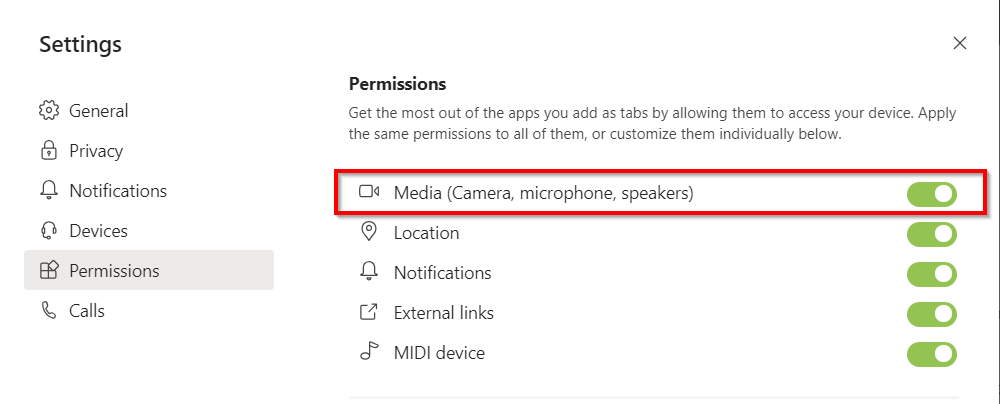Toggle the Notifications permission switch
Viewport: 1000px width, 404px height.
click(931, 274)
